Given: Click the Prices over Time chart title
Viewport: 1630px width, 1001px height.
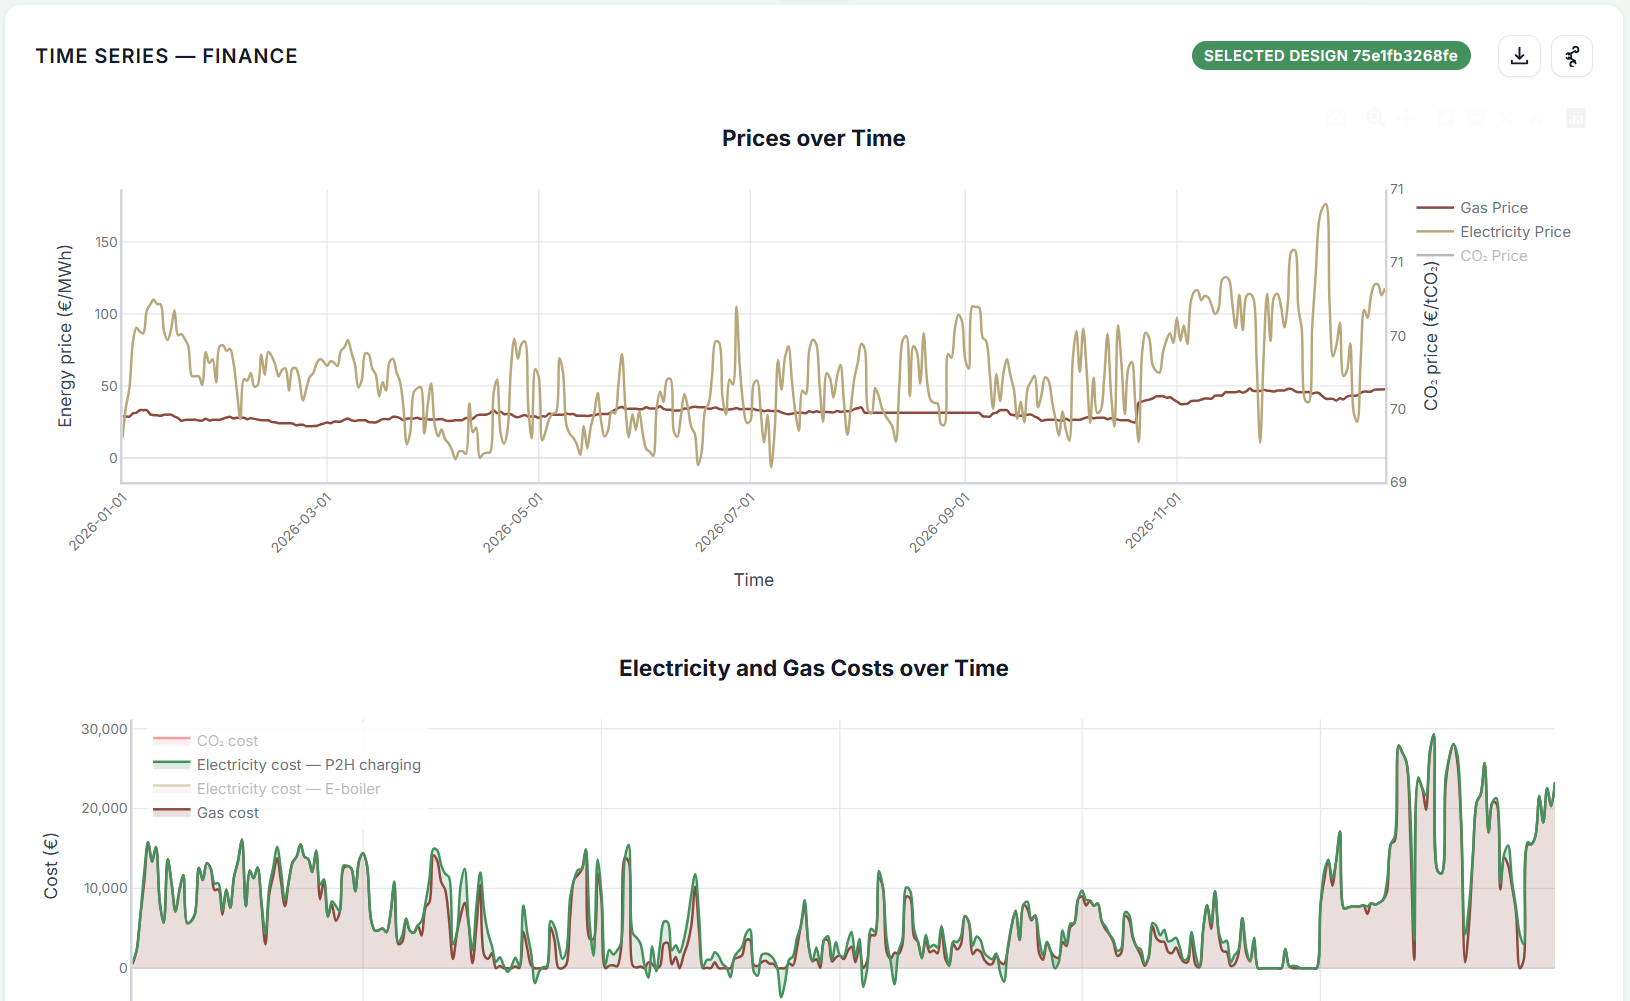Looking at the screenshot, I should (x=813, y=138).
